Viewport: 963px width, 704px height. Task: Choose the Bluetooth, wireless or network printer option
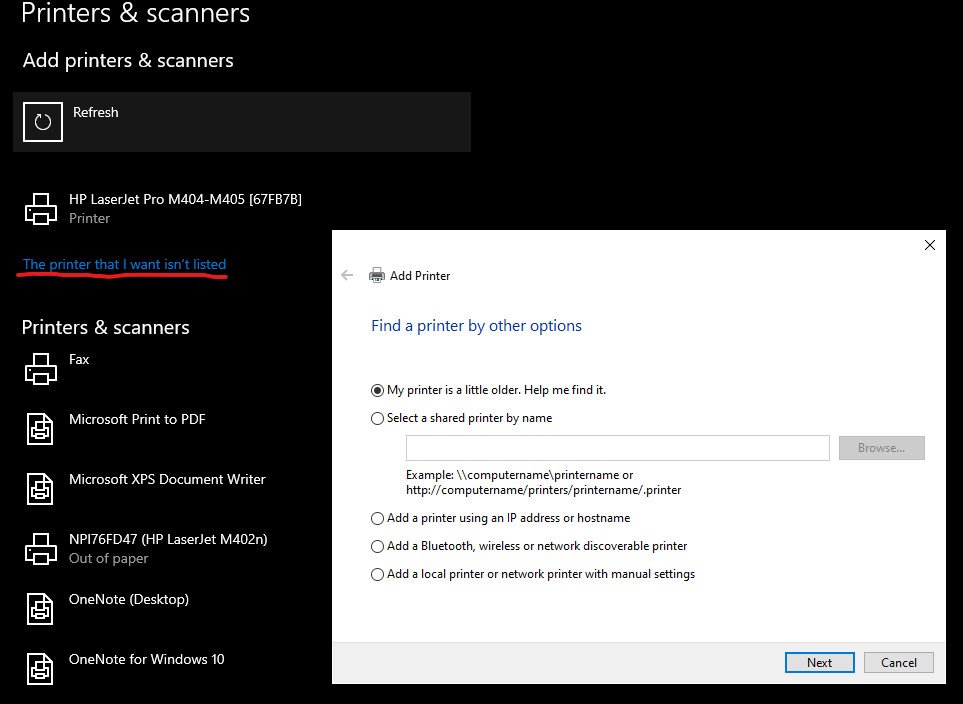377,546
